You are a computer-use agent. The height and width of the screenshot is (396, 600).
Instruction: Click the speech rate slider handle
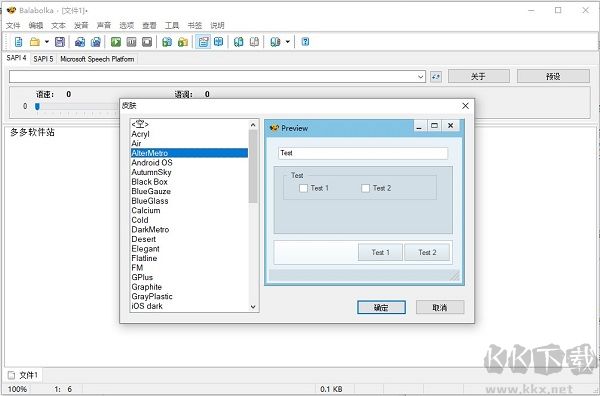click(37, 106)
